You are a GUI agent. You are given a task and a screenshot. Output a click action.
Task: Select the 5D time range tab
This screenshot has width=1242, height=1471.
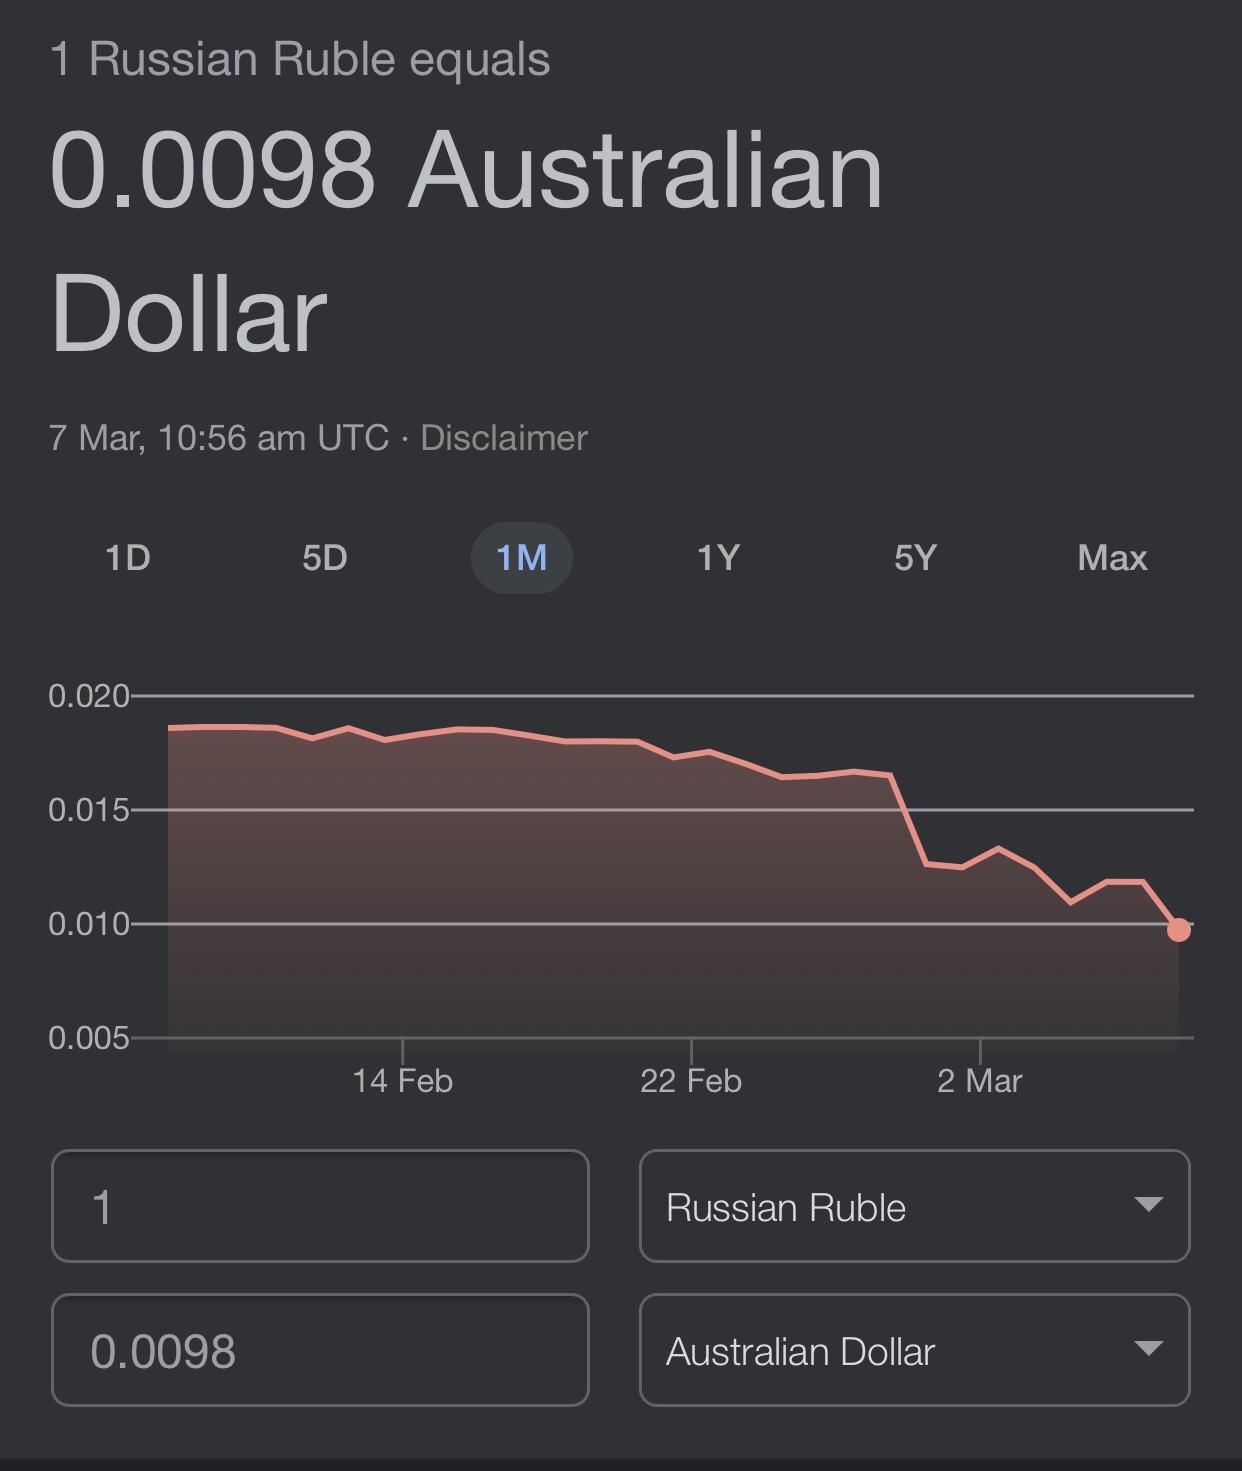(x=325, y=557)
